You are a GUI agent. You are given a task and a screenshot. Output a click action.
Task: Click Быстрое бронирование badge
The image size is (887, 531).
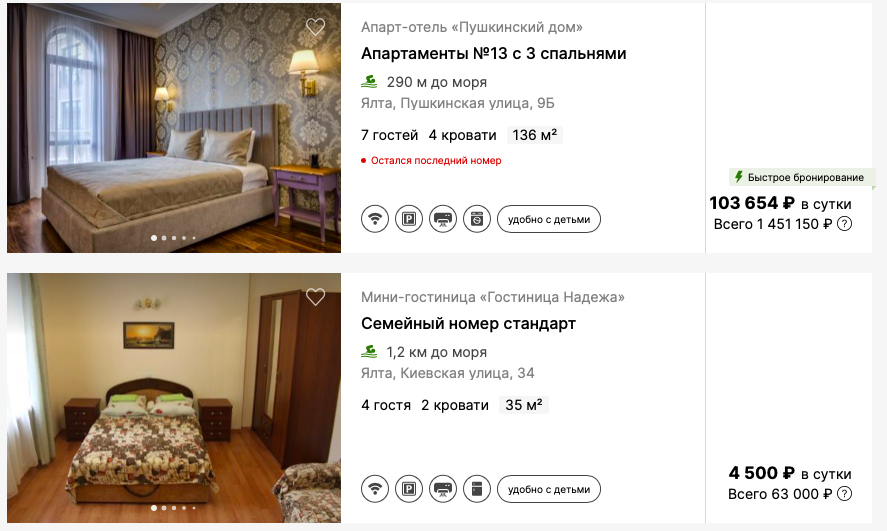[x=802, y=178]
